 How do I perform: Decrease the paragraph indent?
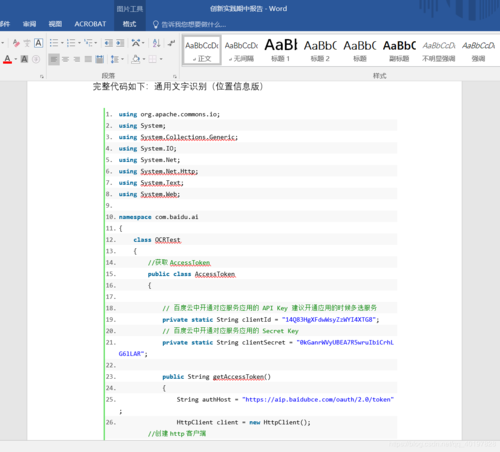108,43
